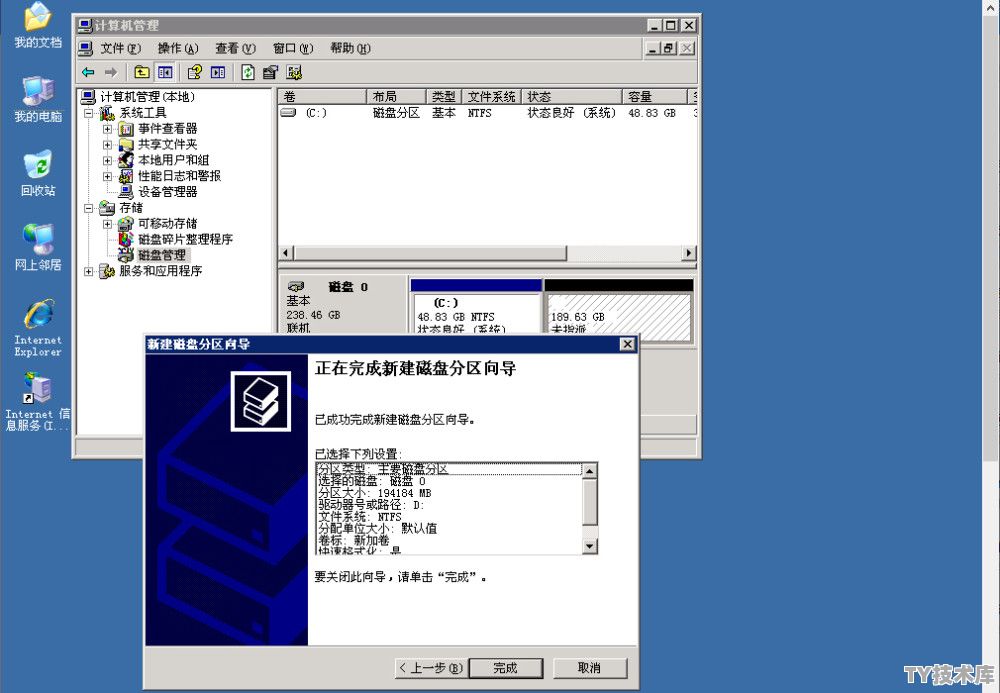
Task: Select the (C:) volume row
Action: point(487,113)
